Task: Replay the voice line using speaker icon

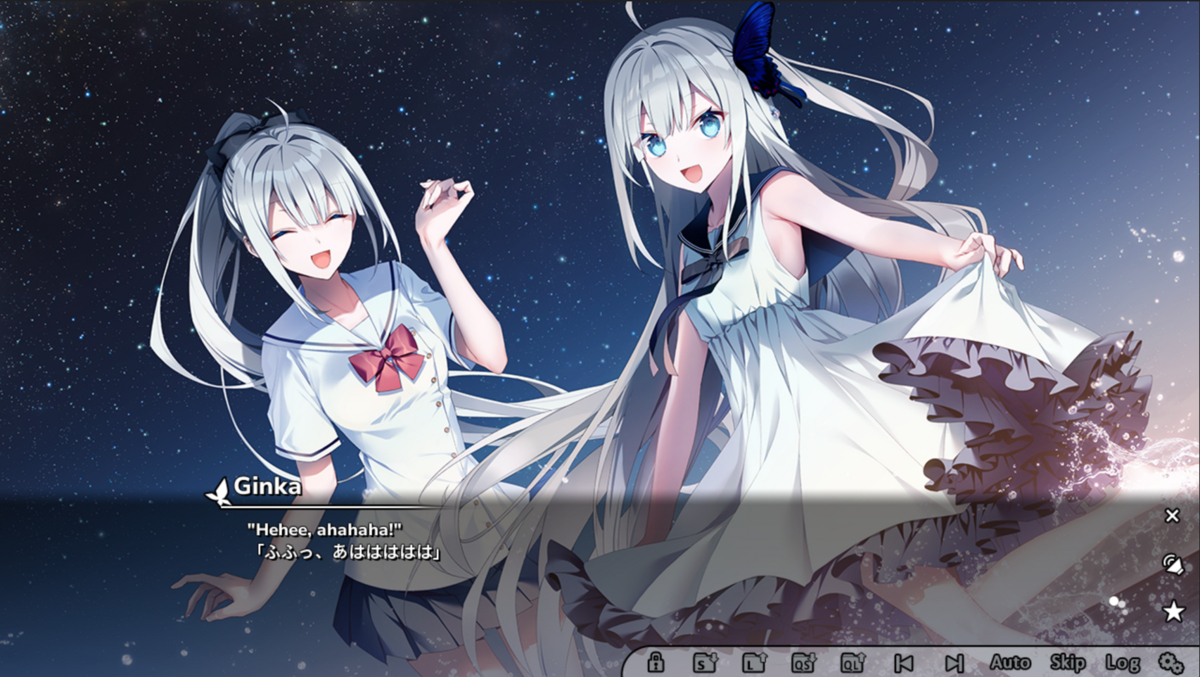Action: click(1172, 564)
